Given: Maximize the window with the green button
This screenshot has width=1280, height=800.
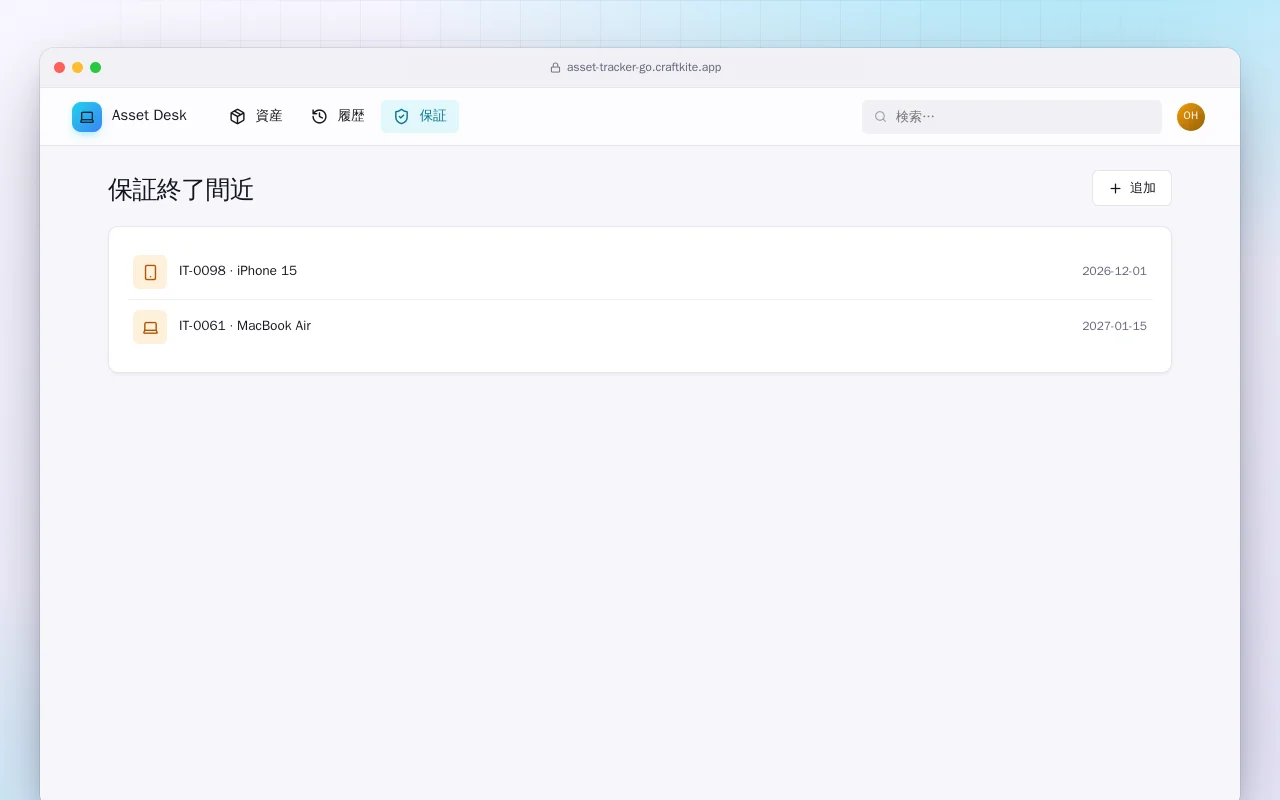Looking at the screenshot, I should pos(96,68).
